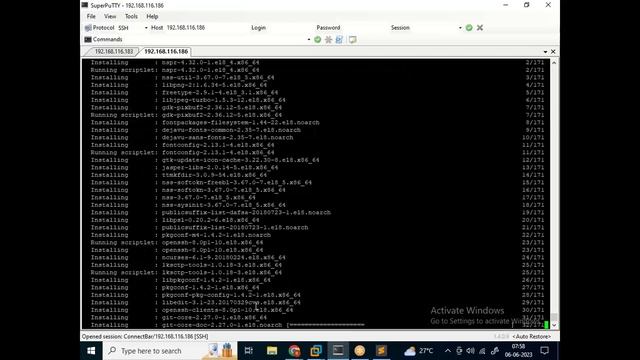This screenshot has height=360, width=640.
Task: Click the X clear icon beside Session
Action: pyautogui.click(x=480, y=28)
